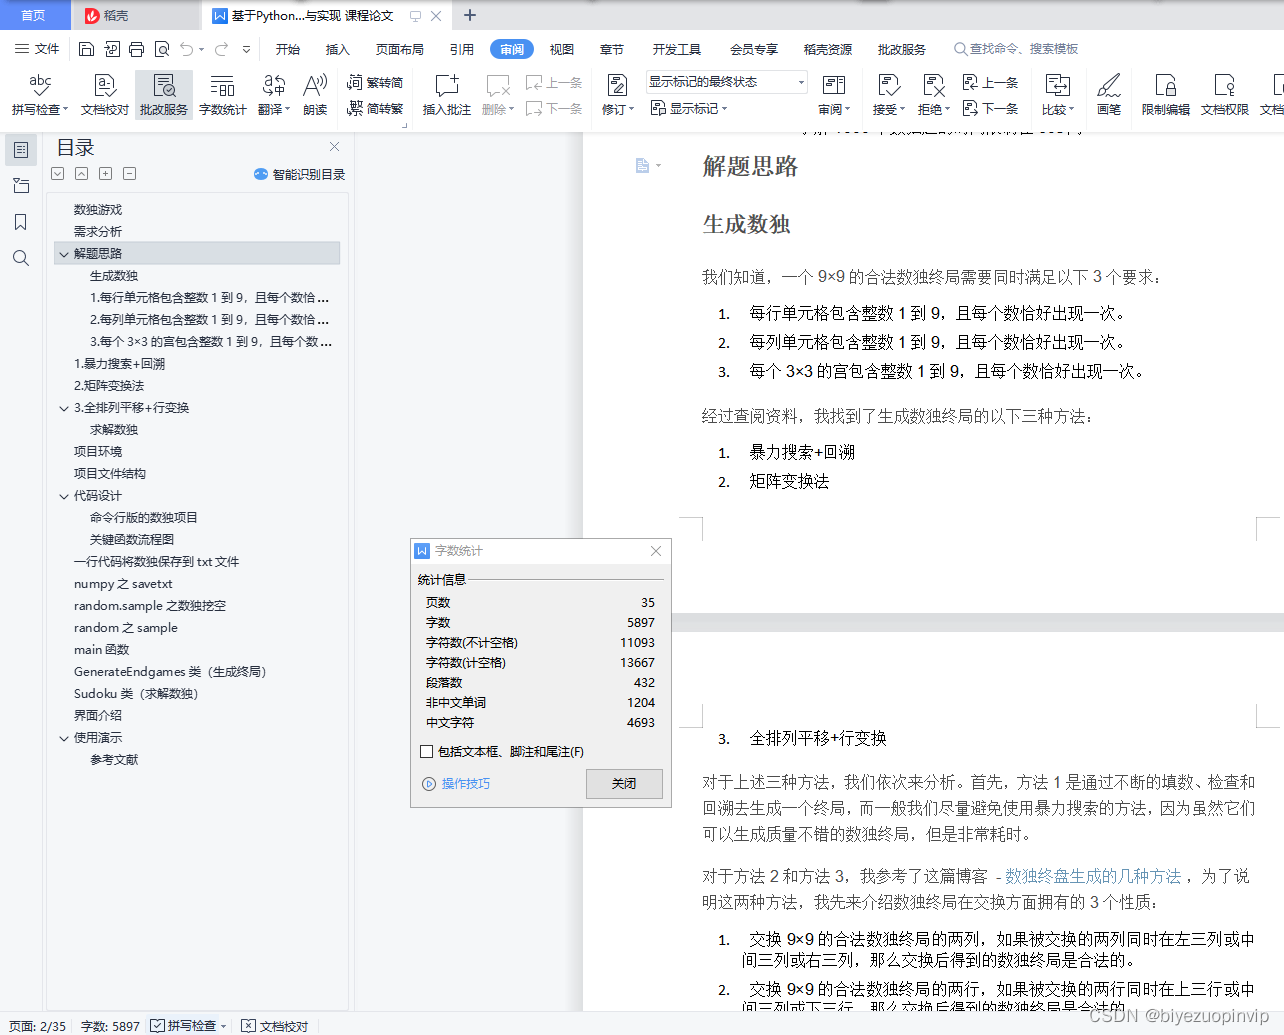This screenshot has width=1284, height=1035.
Task: Collapse the 使用演示 outline node
Action: pos(64,738)
